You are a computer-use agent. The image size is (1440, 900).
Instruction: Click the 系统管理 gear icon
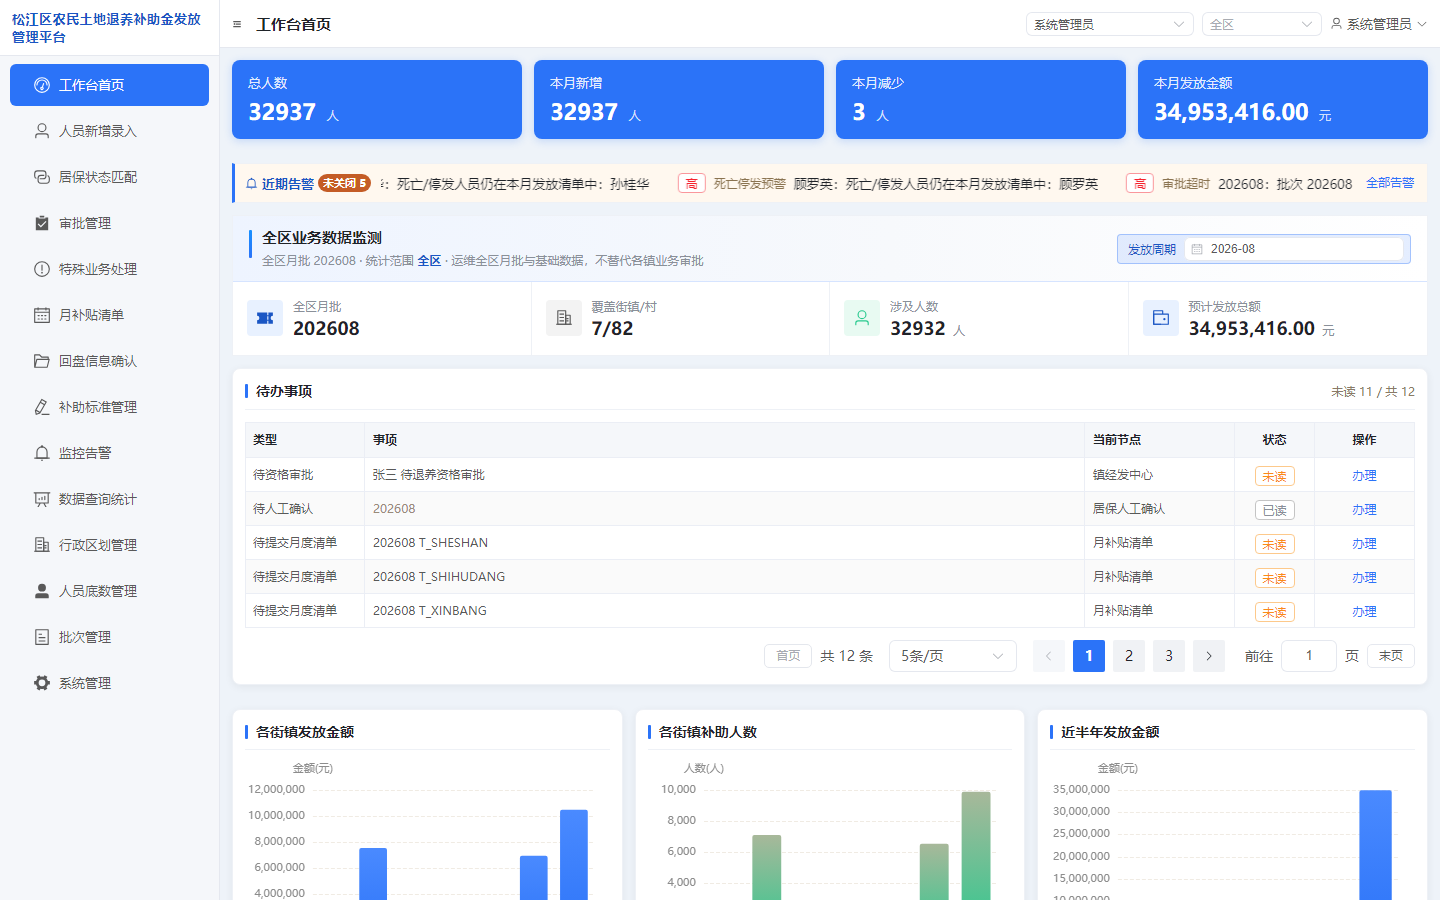(x=42, y=683)
